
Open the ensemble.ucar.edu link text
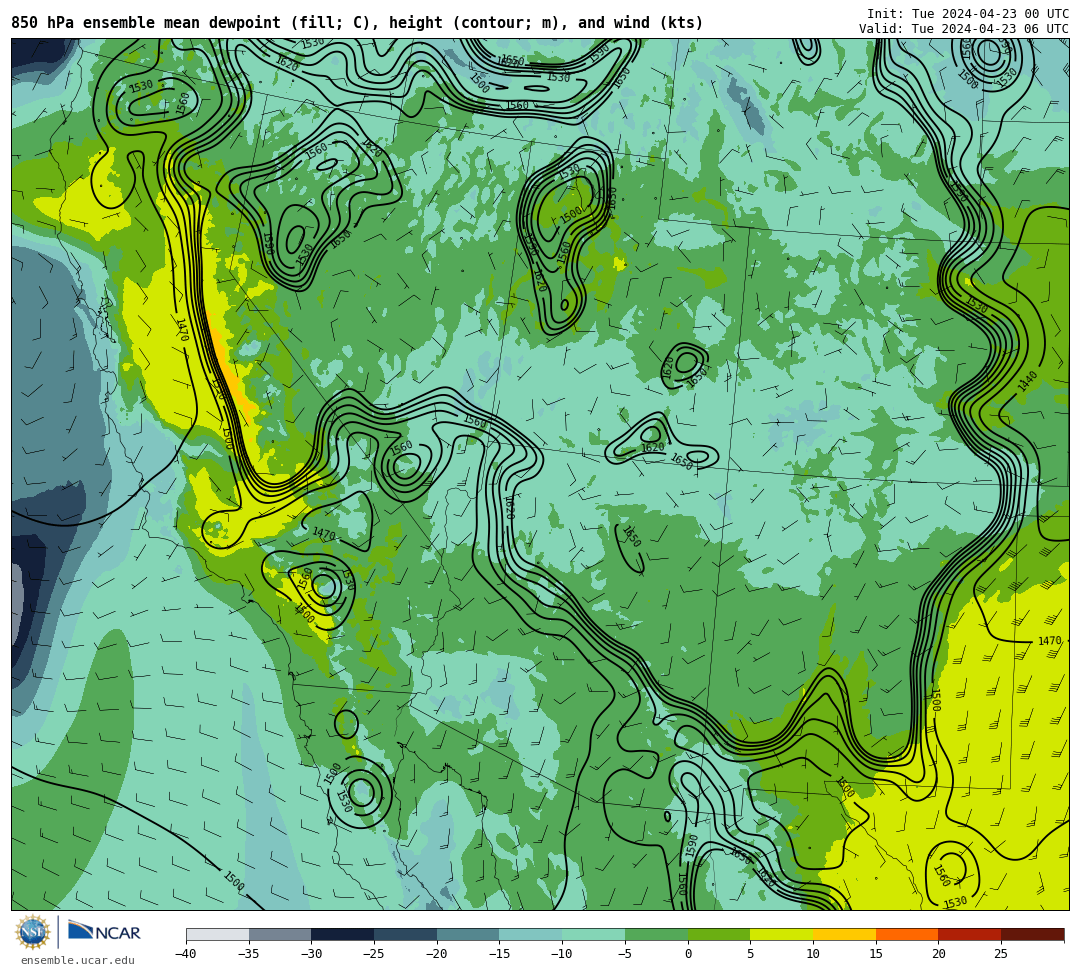(x=78, y=960)
